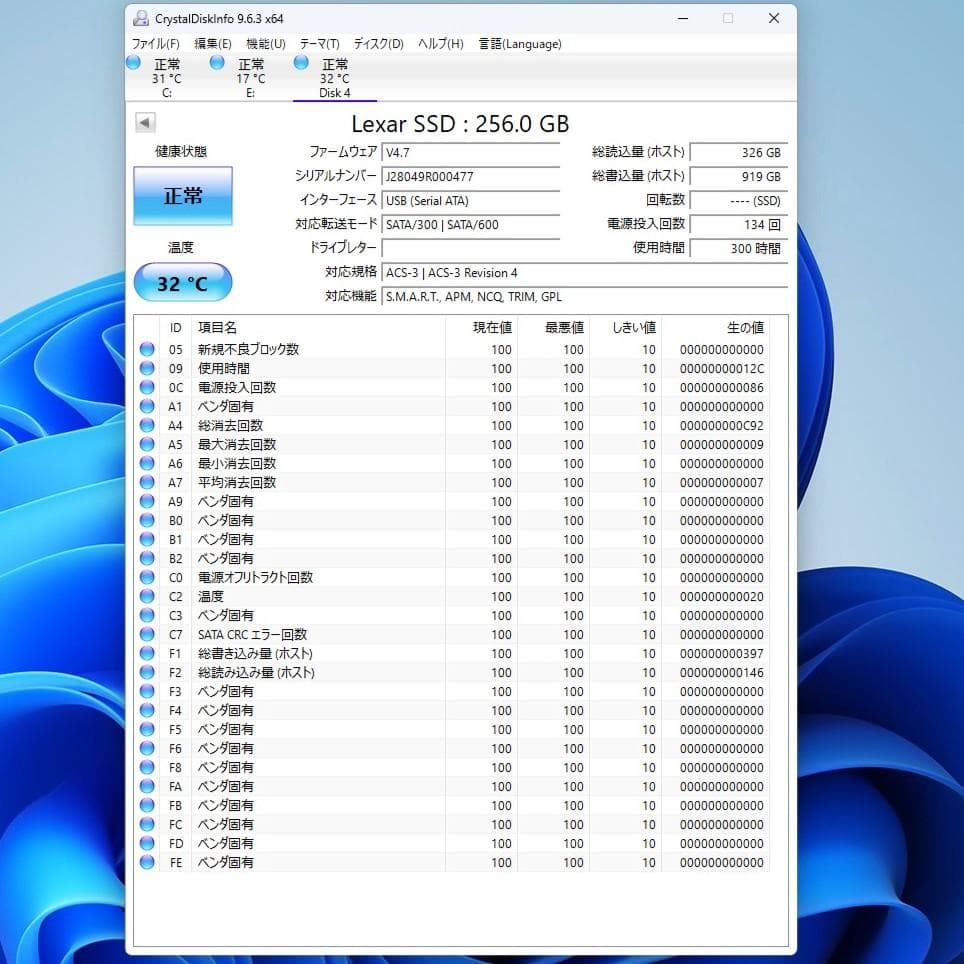
Task: Click the 最悪値 column header
Action: click(x=553, y=328)
